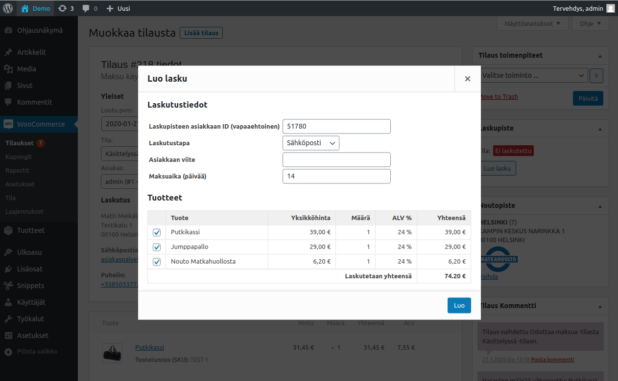Toggle the Nouto Matkahuollosta checkbox
This screenshot has height=381, width=618.
[156, 262]
